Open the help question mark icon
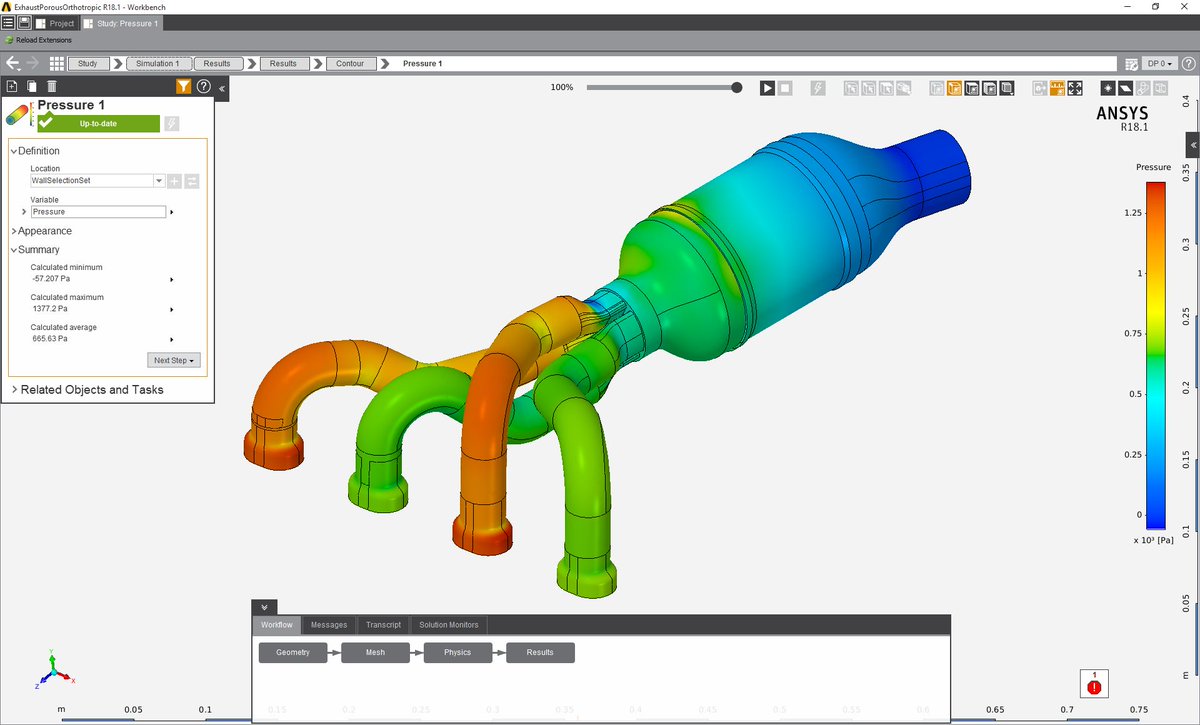 point(204,87)
